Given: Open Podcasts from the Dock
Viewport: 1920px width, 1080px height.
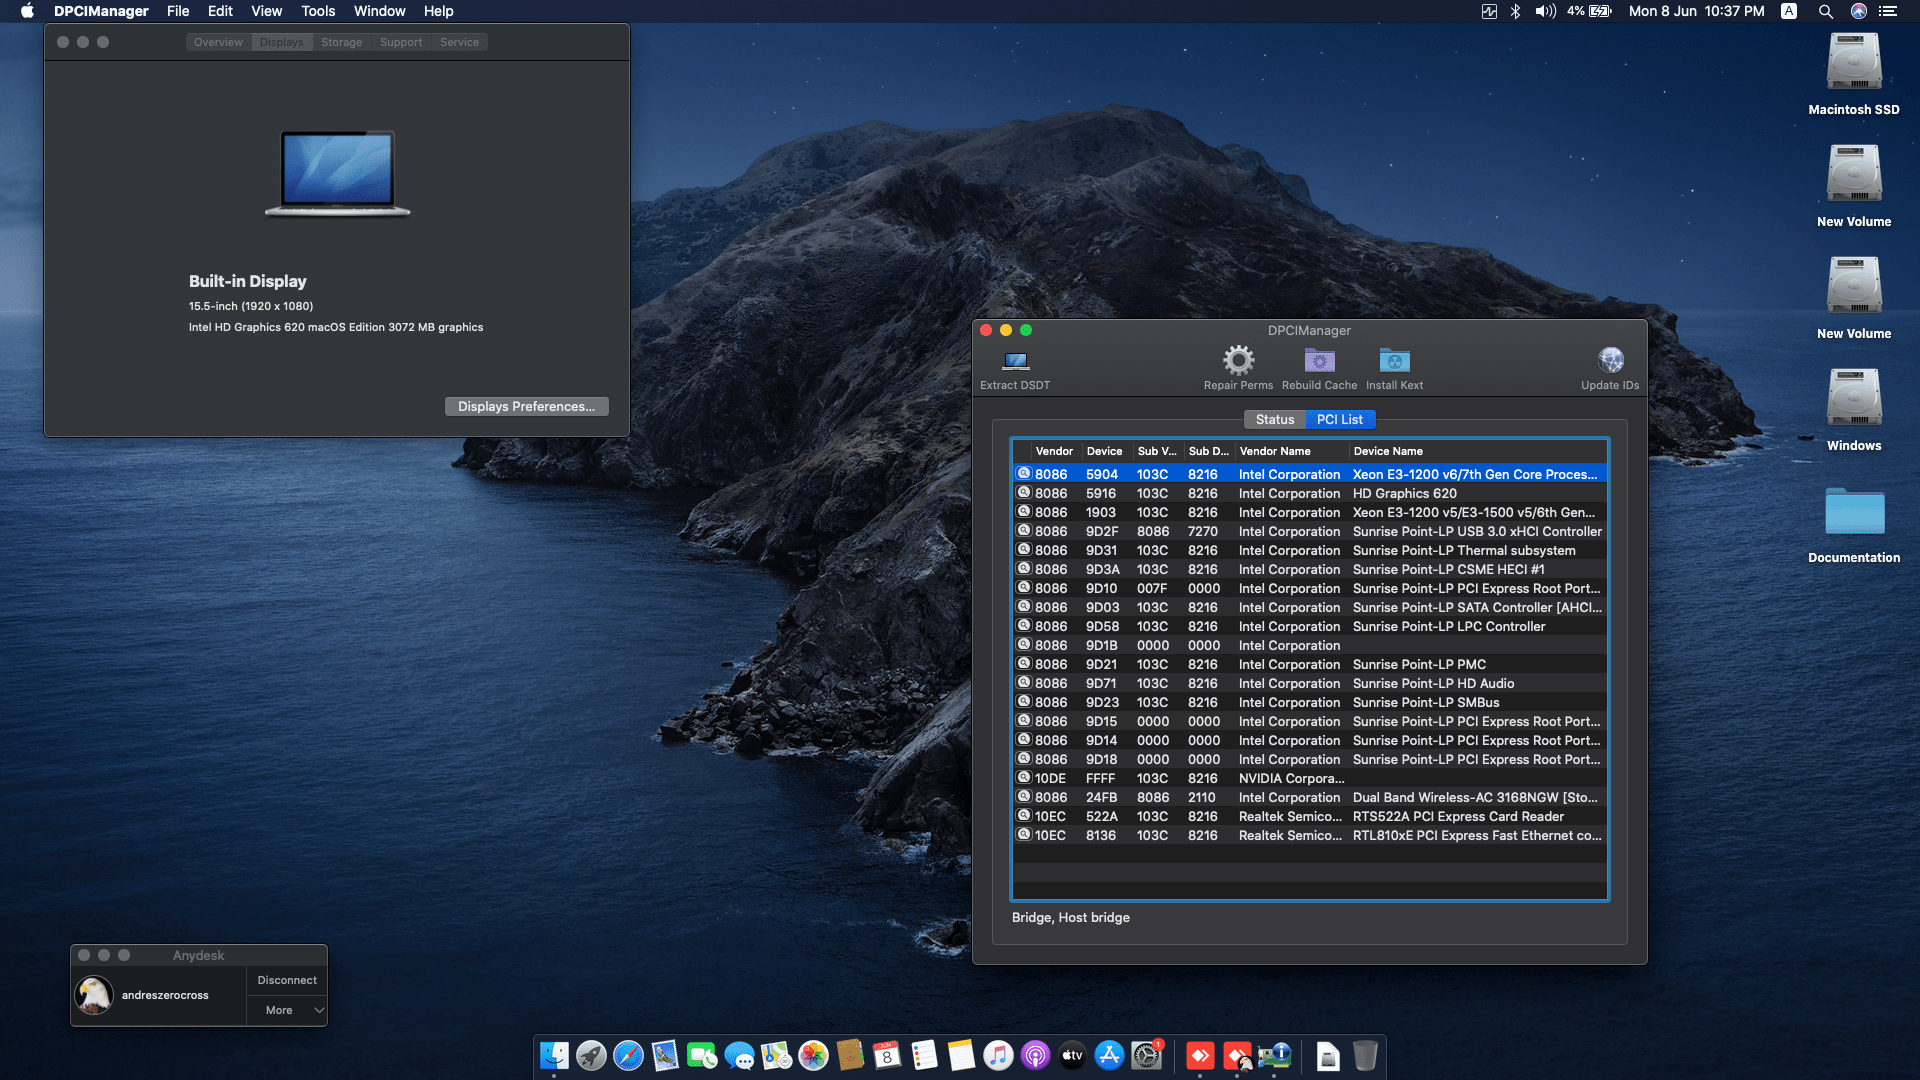Looking at the screenshot, I should tap(1035, 1055).
